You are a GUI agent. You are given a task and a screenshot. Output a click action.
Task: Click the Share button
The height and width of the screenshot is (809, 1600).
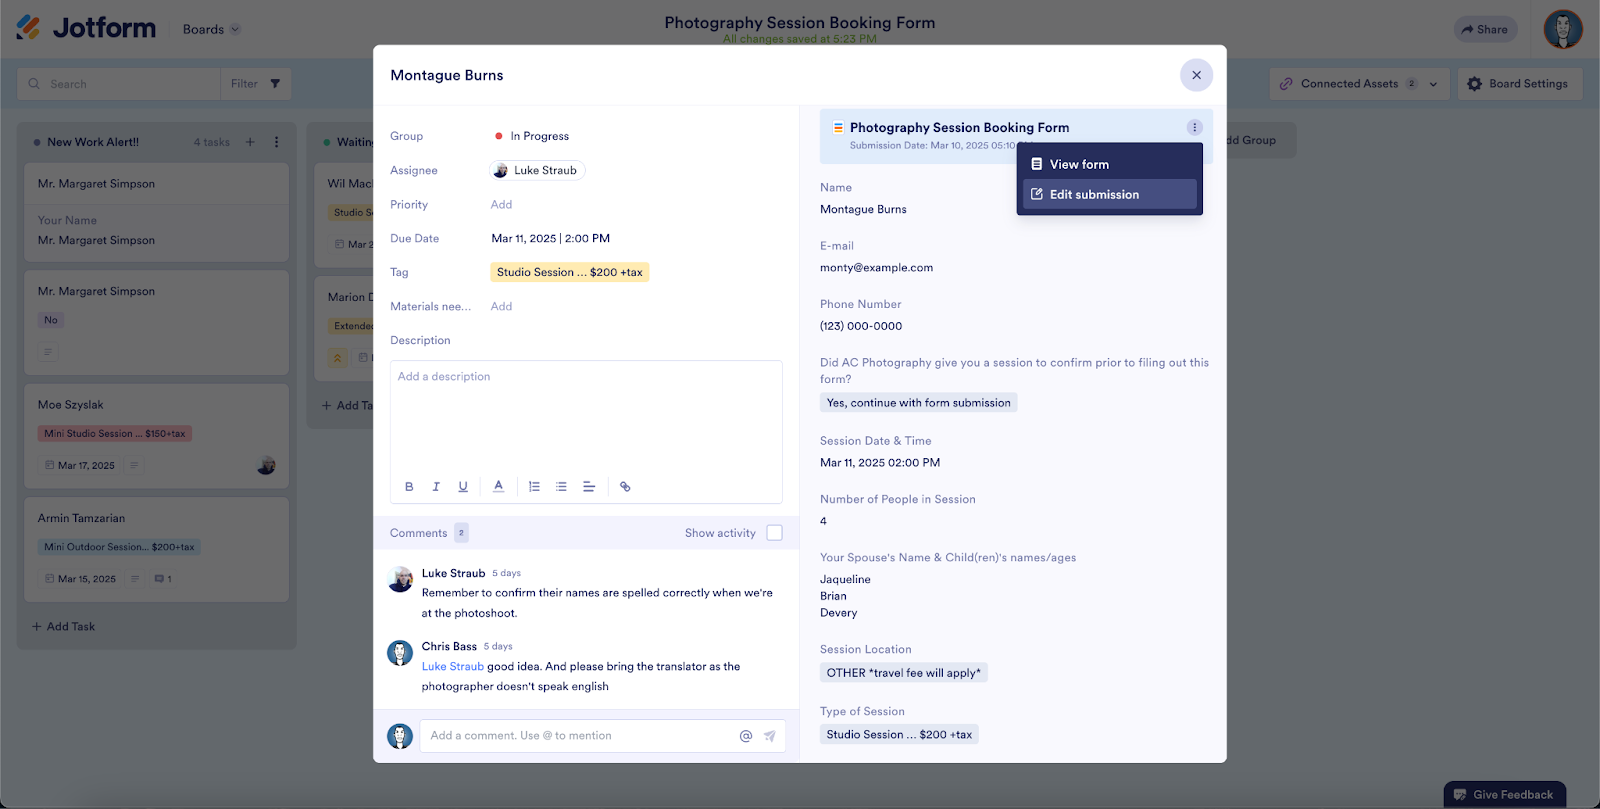[1485, 30]
